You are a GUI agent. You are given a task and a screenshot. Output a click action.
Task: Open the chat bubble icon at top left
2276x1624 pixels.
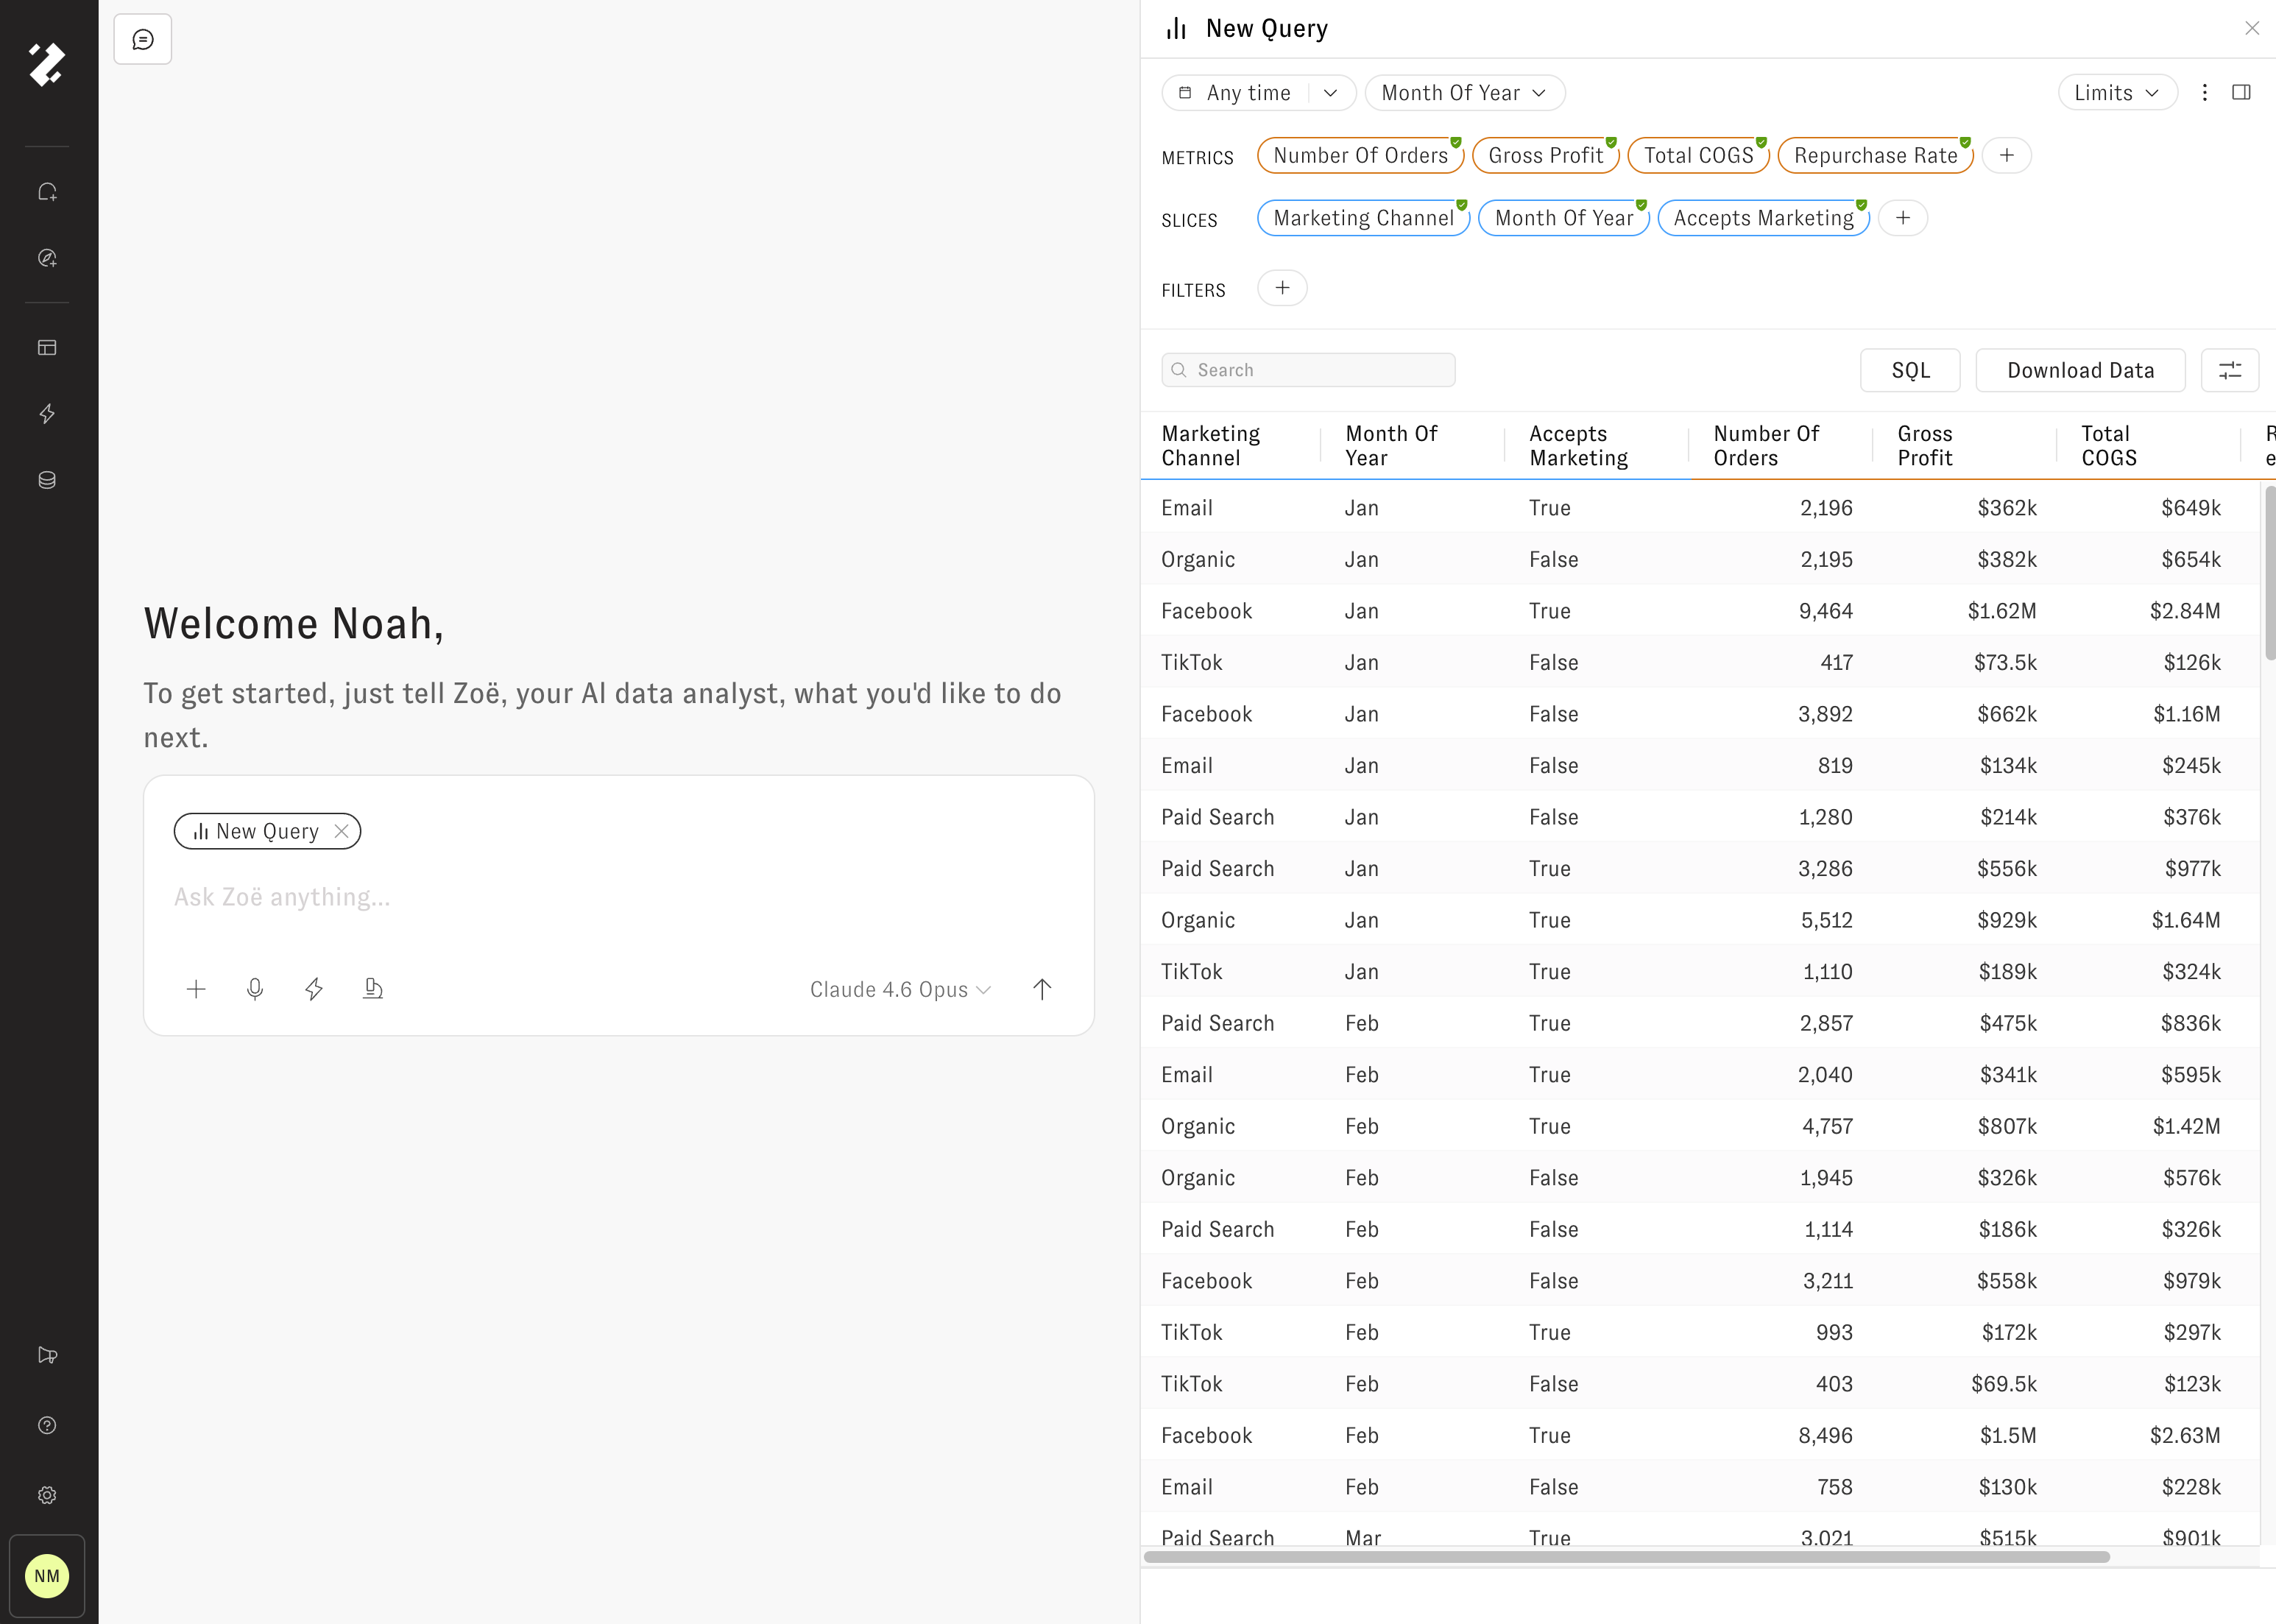[143, 40]
